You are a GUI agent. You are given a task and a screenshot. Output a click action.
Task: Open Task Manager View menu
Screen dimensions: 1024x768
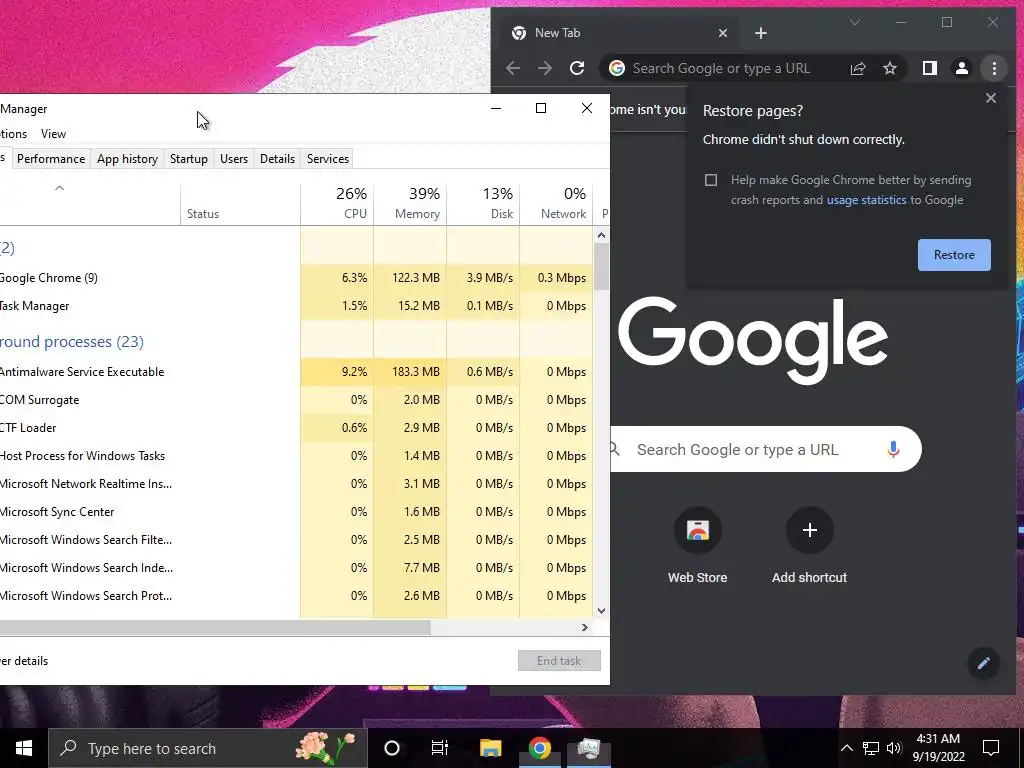click(x=54, y=134)
